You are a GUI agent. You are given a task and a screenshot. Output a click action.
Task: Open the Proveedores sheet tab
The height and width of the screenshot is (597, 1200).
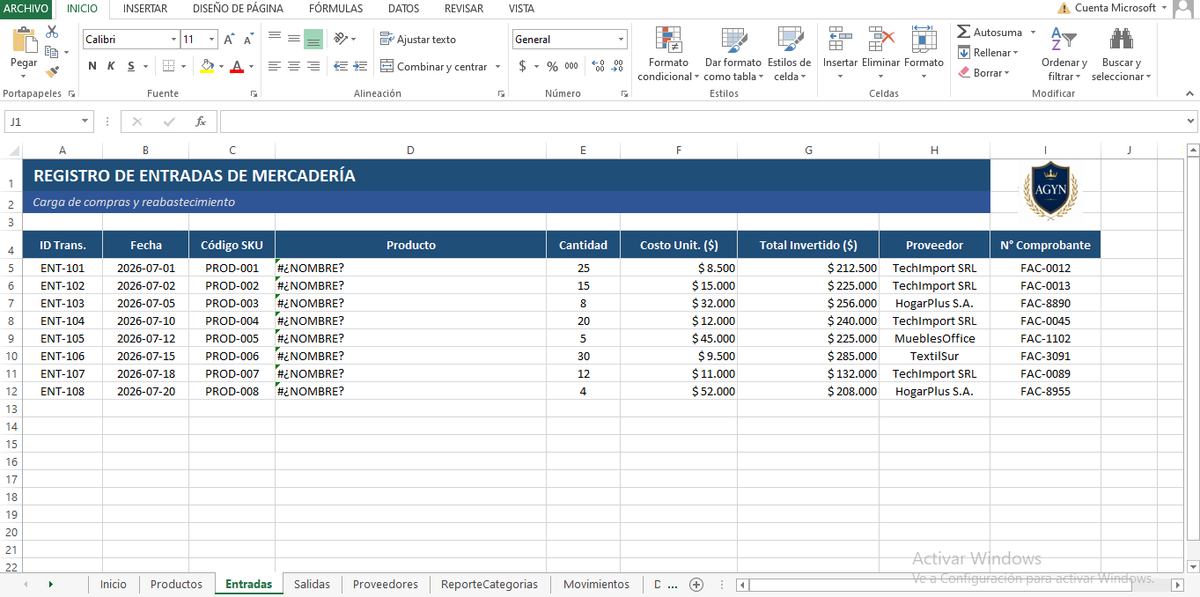click(x=385, y=584)
